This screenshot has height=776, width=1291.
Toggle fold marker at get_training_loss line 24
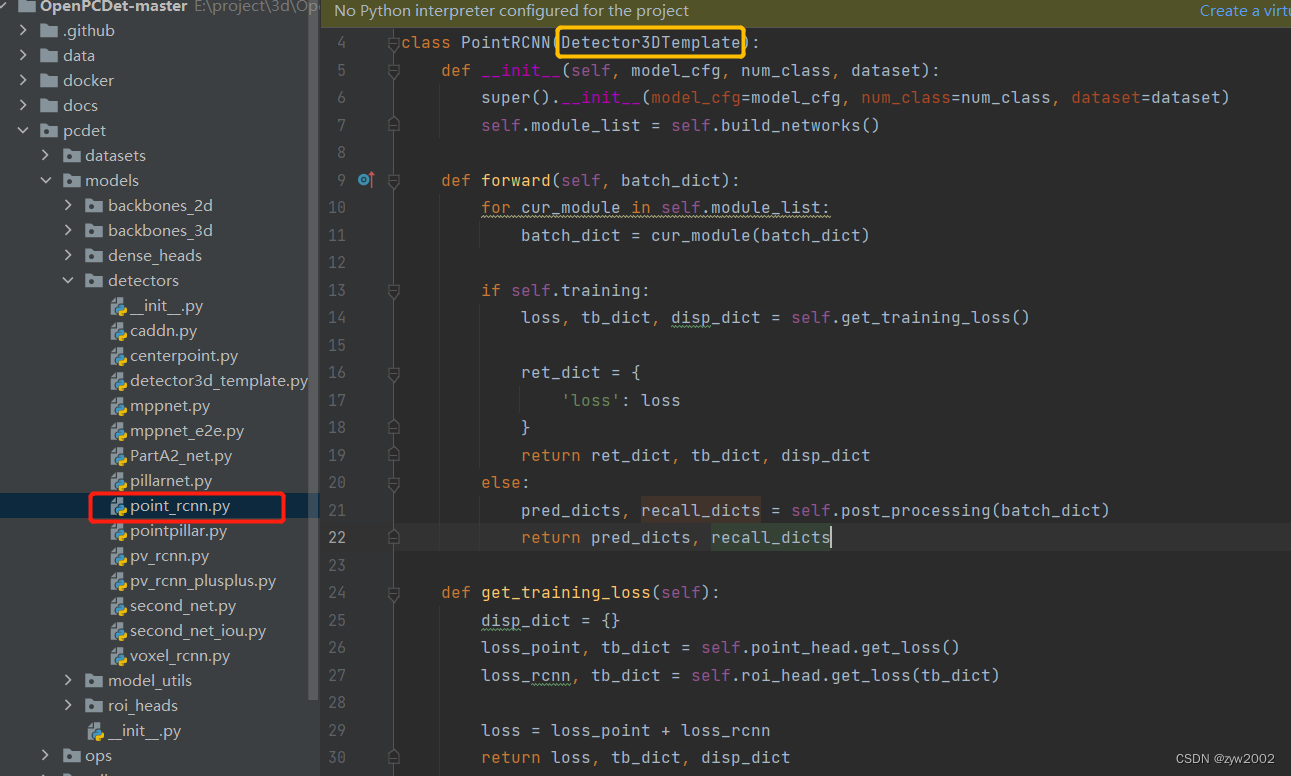coord(393,592)
